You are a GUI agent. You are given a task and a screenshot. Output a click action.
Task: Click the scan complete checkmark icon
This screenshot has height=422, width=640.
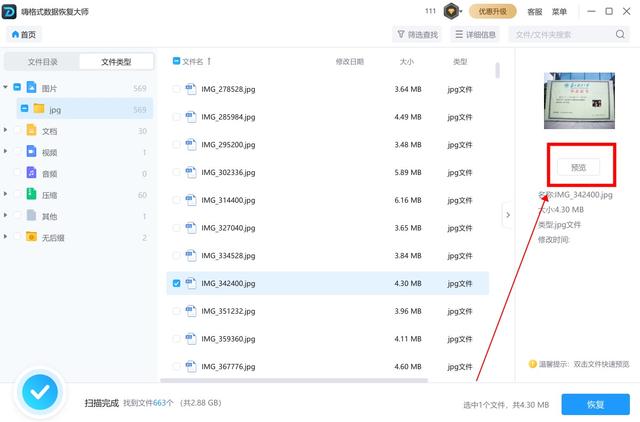point(40,392)
